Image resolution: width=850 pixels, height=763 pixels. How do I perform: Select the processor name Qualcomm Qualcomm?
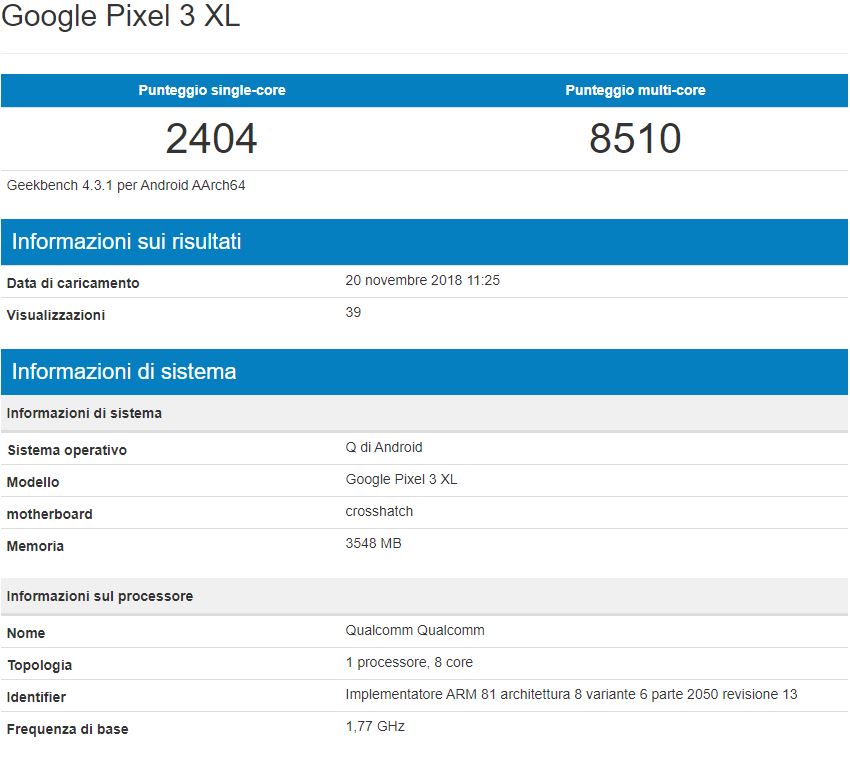[x=414, y=630]
